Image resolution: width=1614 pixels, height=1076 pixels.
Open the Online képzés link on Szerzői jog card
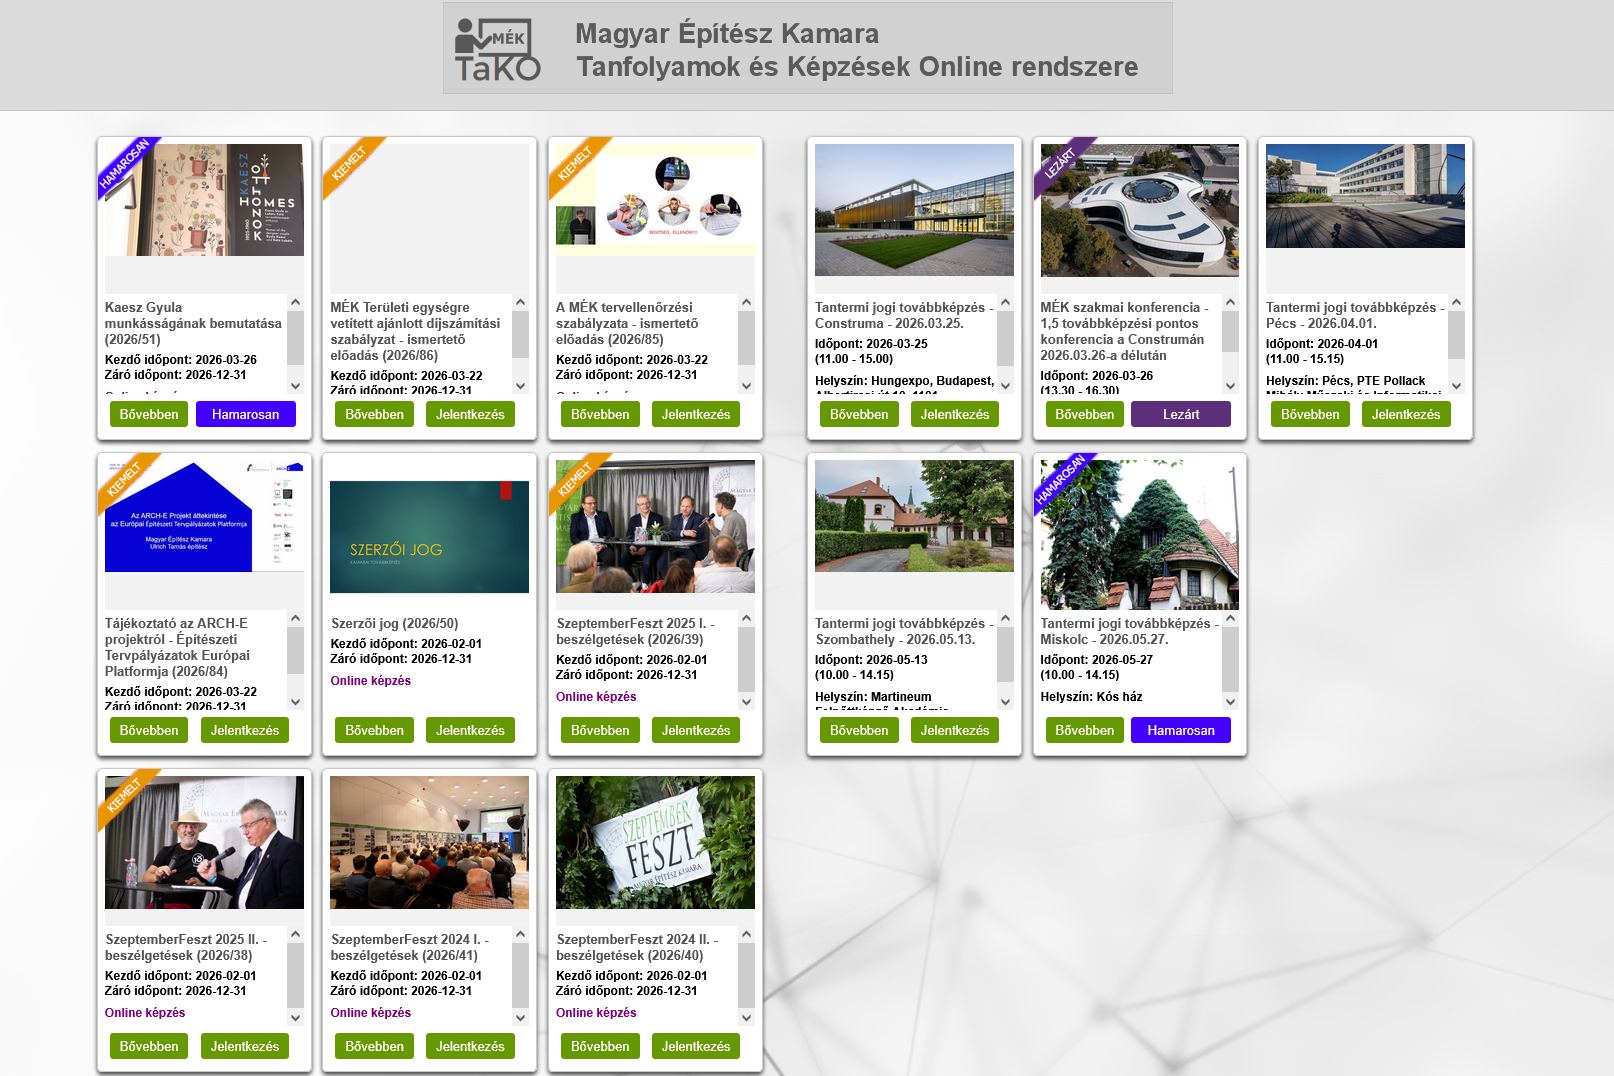click(371, 681)
